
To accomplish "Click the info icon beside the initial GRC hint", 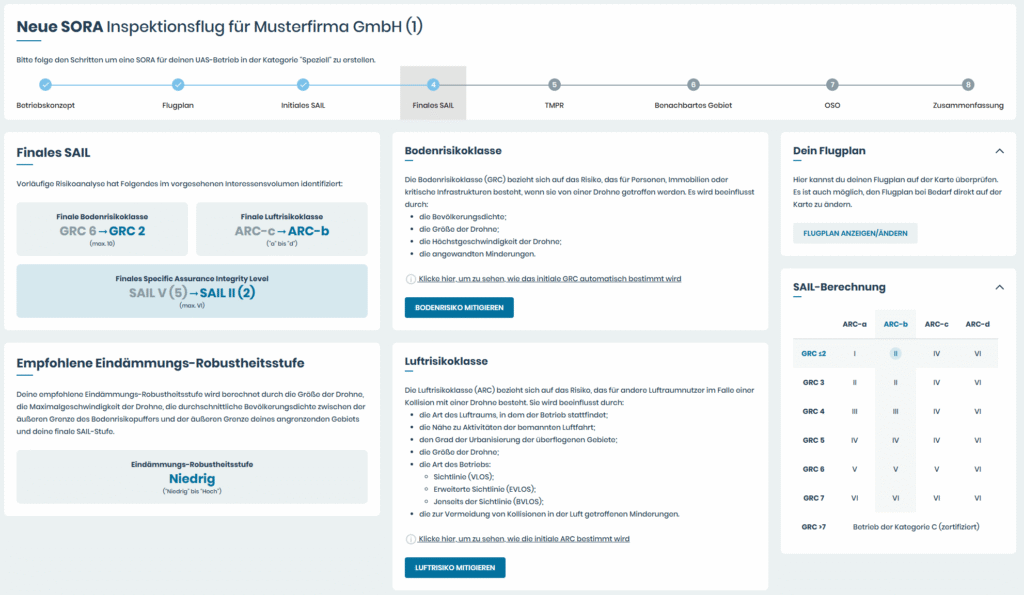I will pos(411,279).
